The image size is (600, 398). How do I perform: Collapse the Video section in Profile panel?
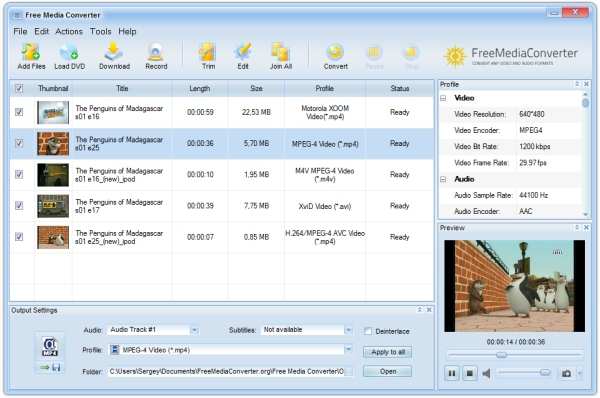tap(443, 98)
